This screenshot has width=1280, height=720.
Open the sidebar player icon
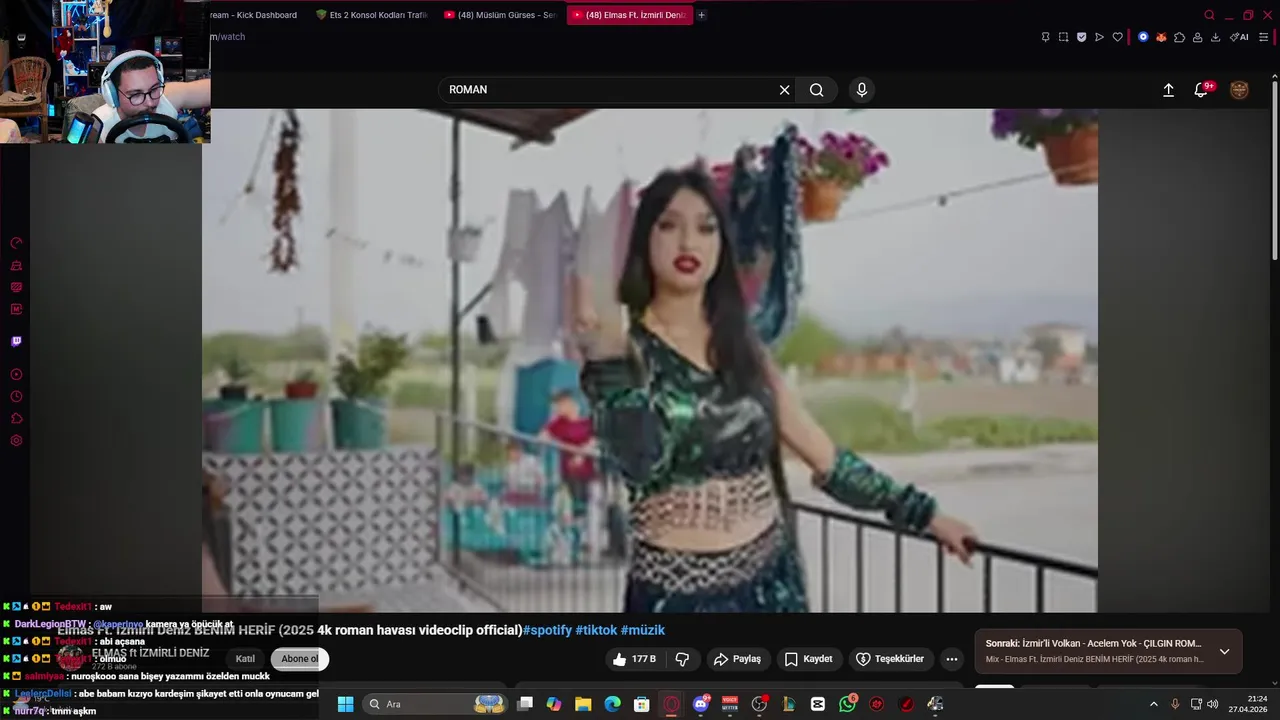(x=16, y=375)
